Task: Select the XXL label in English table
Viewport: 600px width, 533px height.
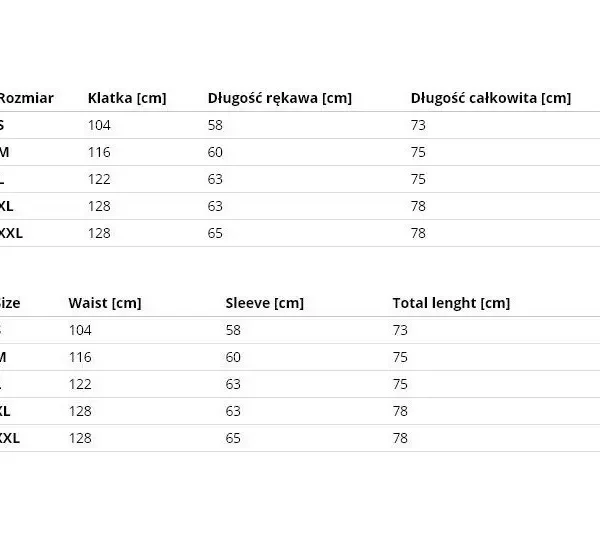Action: point(10,438)
